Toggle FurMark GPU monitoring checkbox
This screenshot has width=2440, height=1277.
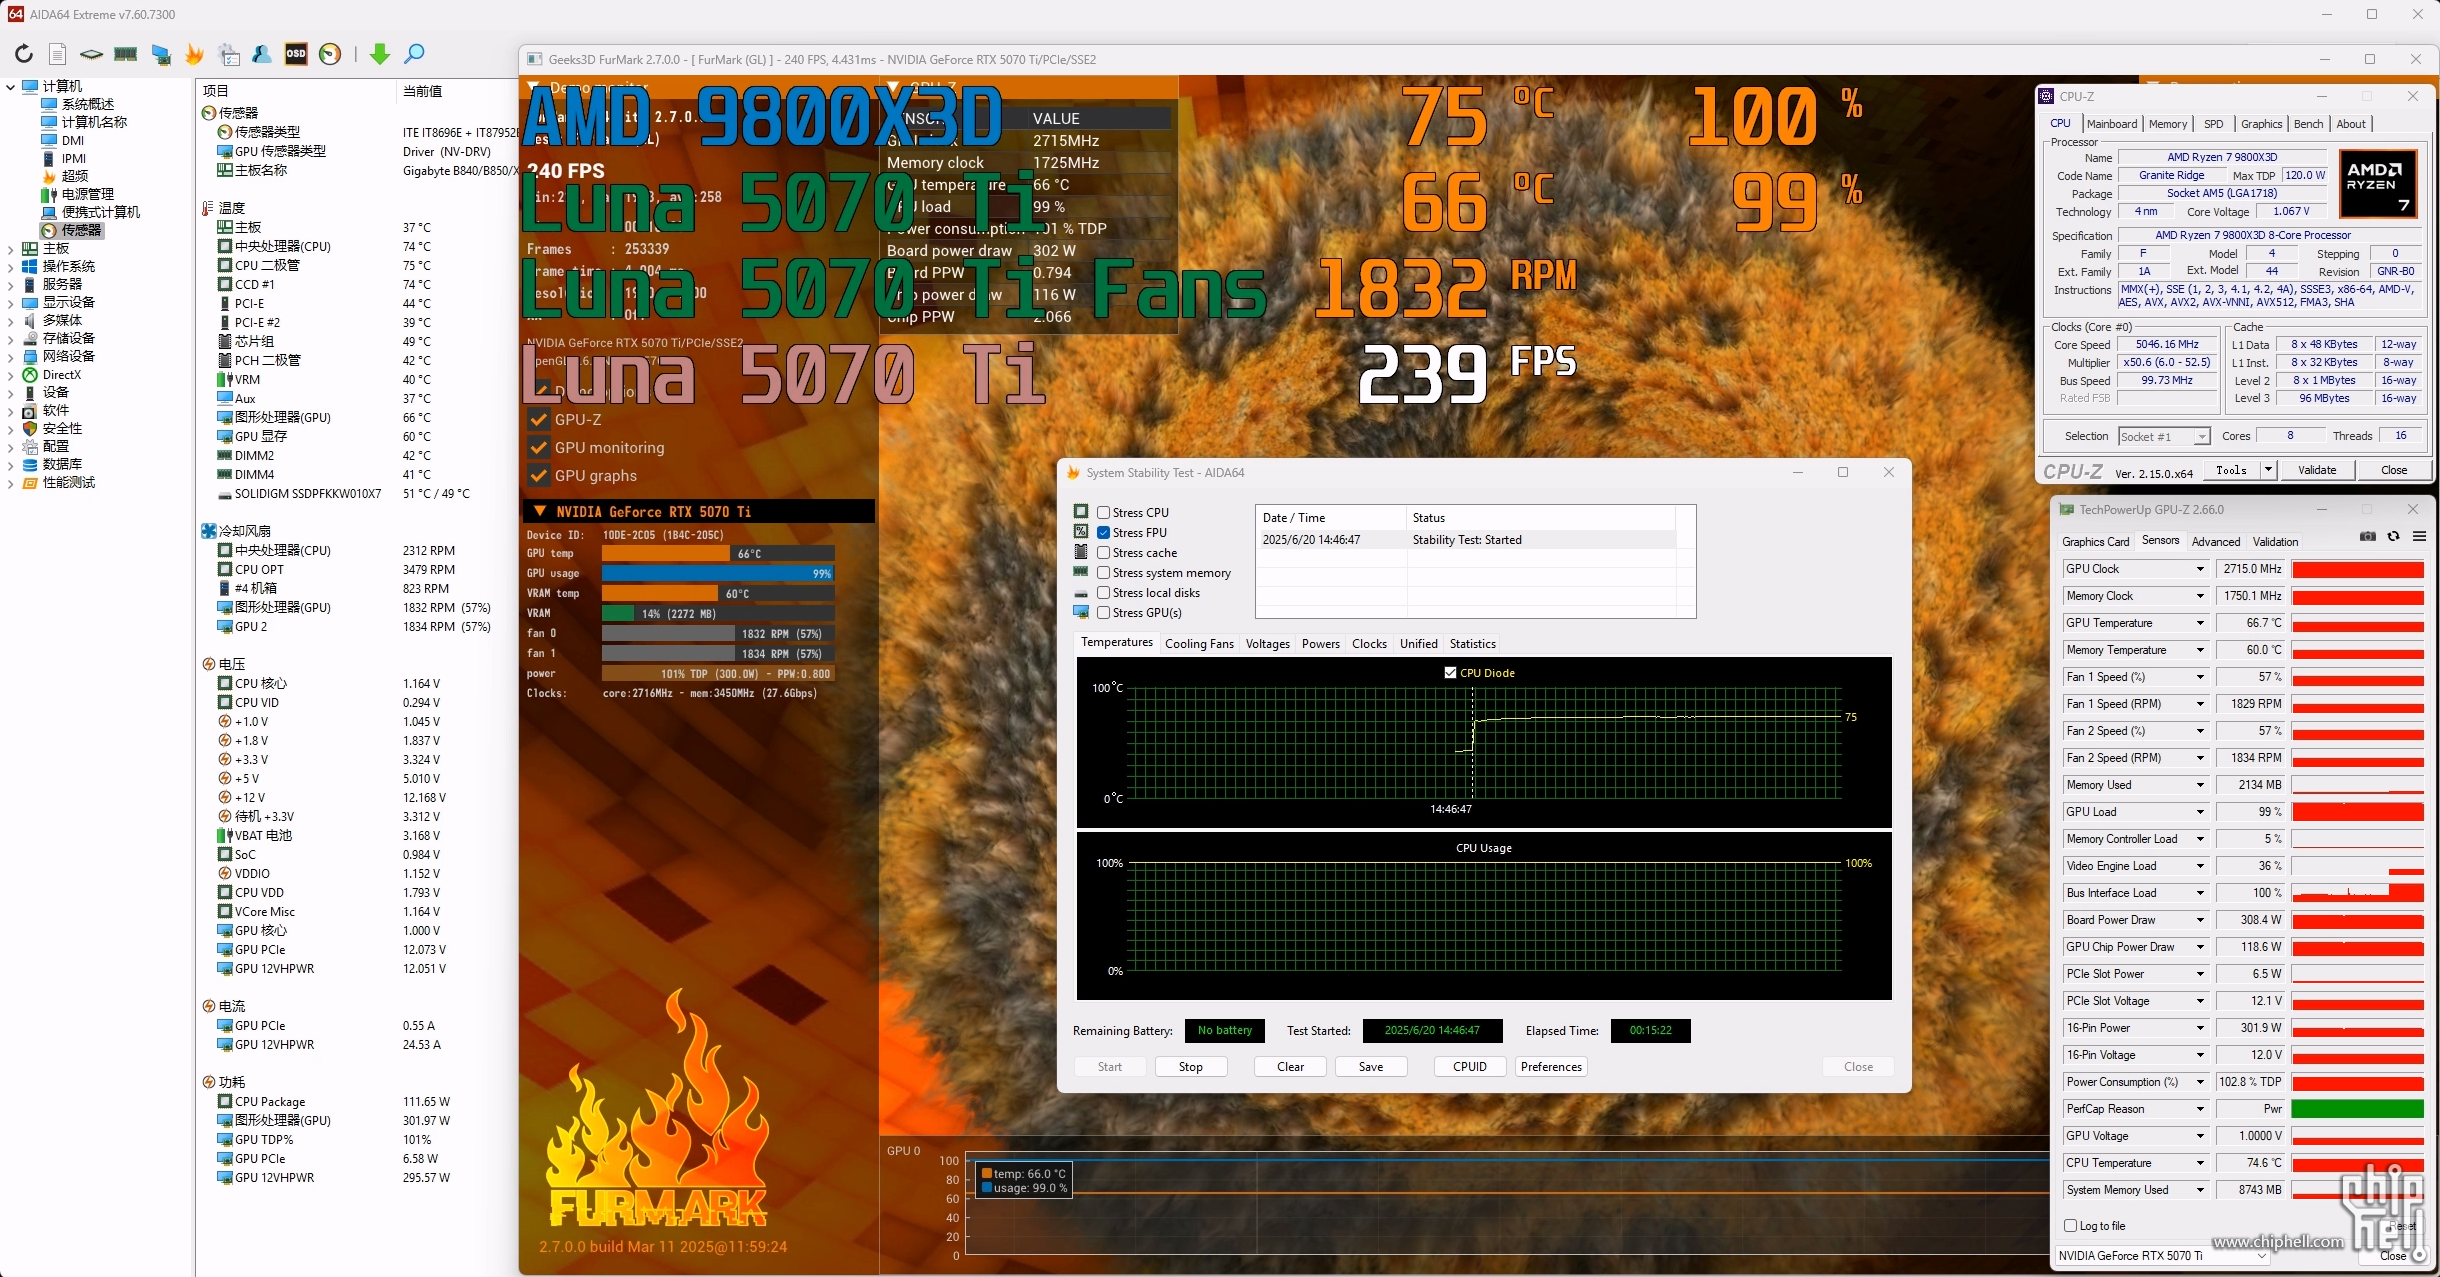[x=540, y=447]
